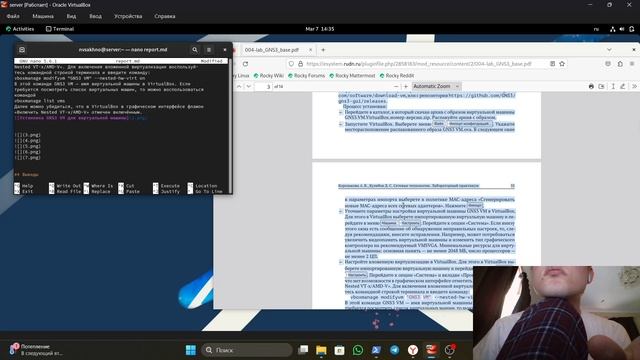Click the Activities button
Viewport: 640px width, 360px height.
click(20, 29)
